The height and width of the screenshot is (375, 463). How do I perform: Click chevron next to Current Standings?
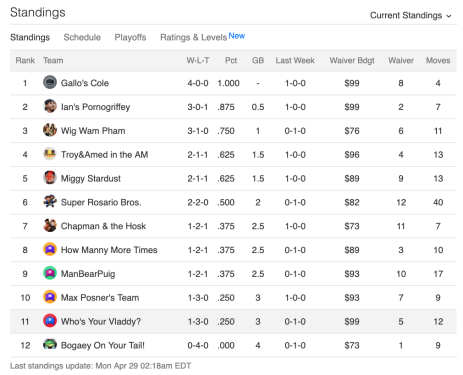coord(449,16)
